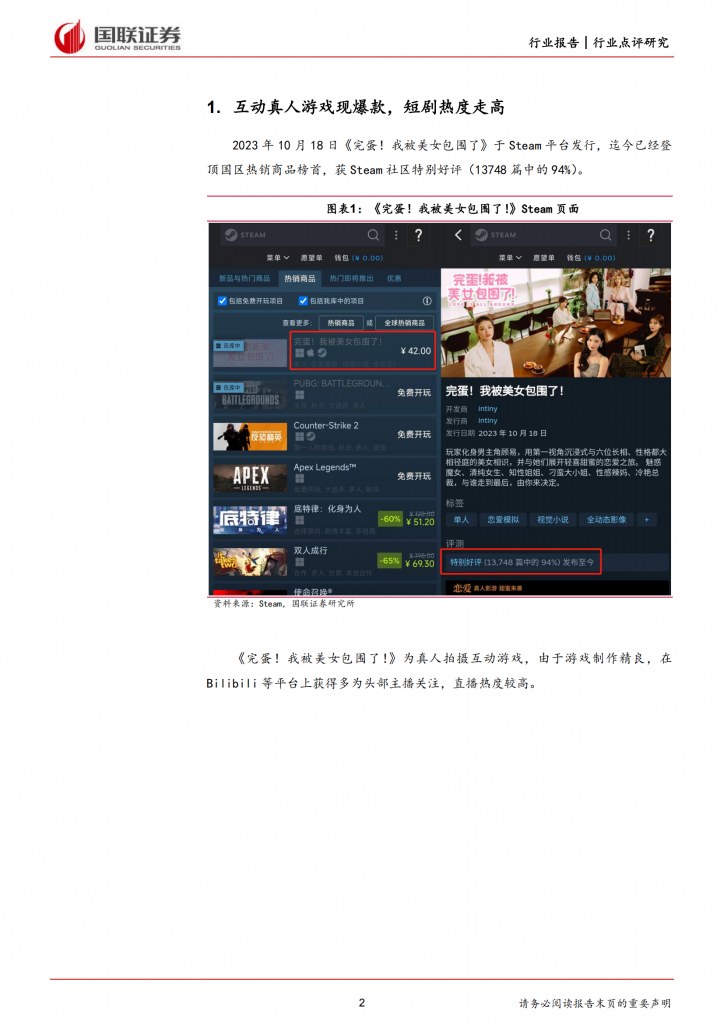Switch to 优惠 tab
The height and width of the screenshot is (1024, 724).
pyautogui.click(x=394, y=279)
